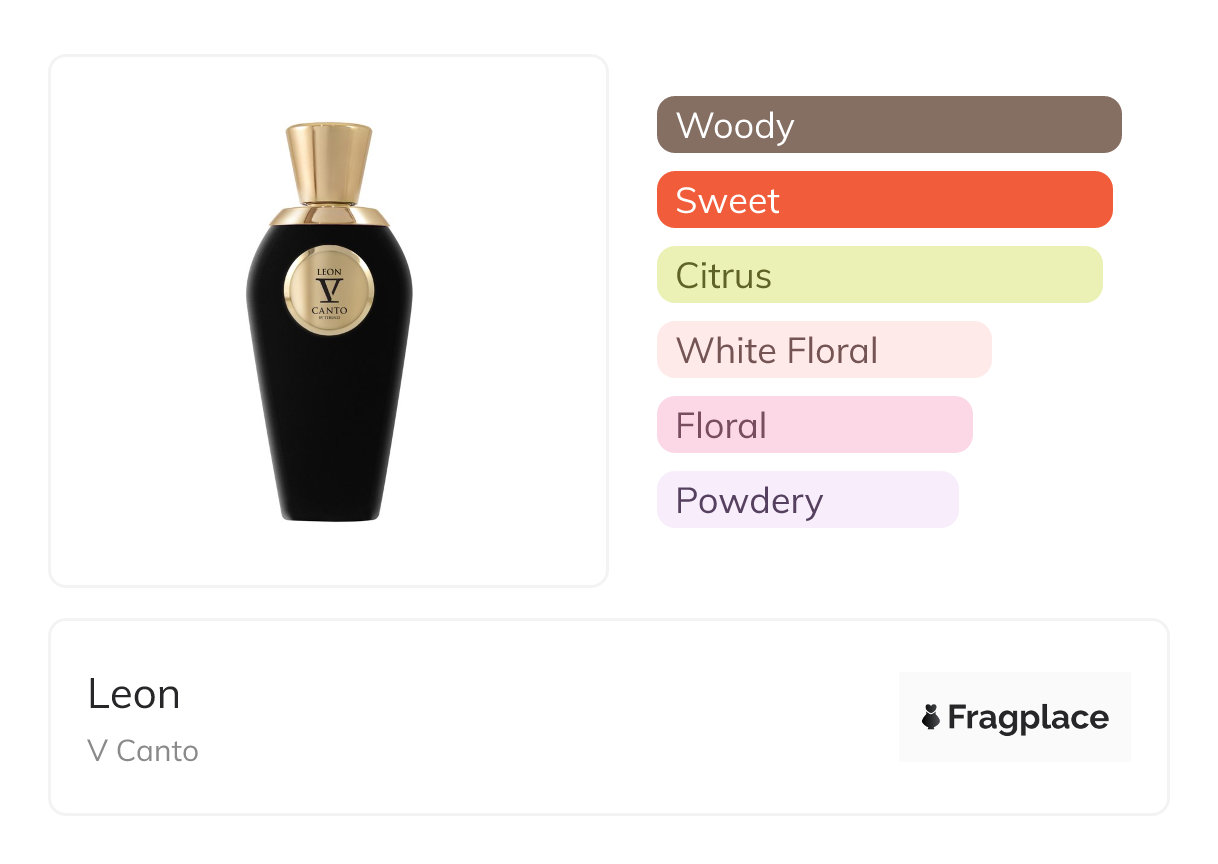
Task: Click the Leon fragrance title
Action: (x=134, y=694)
